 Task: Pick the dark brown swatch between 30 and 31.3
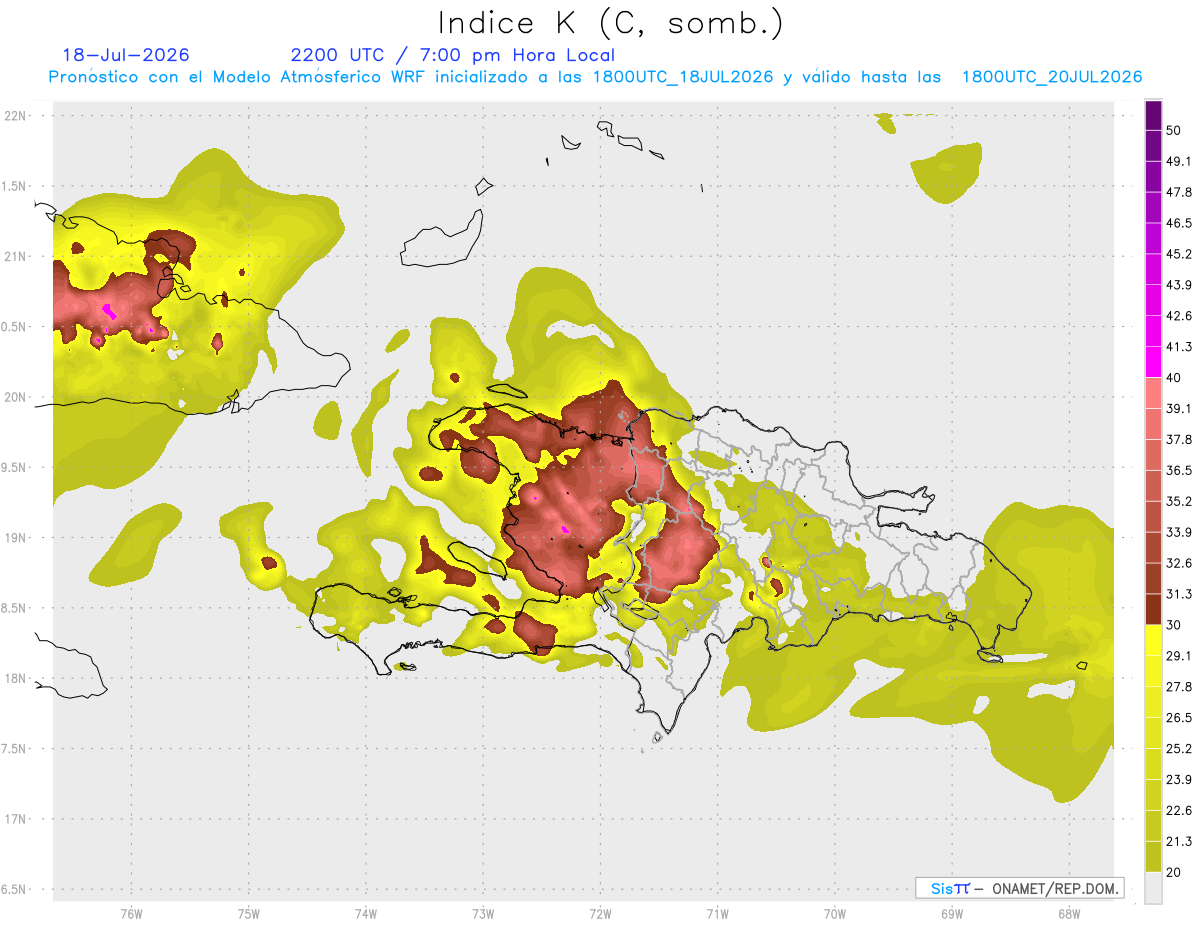click(1153, 609)
